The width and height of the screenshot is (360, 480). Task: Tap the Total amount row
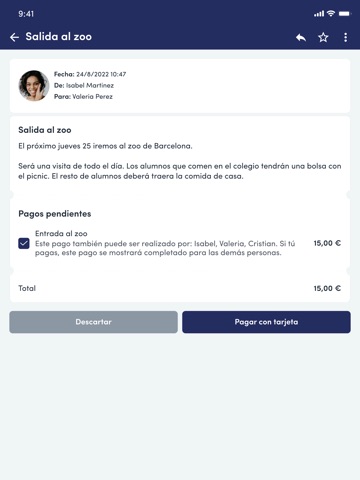coord(180,288)
